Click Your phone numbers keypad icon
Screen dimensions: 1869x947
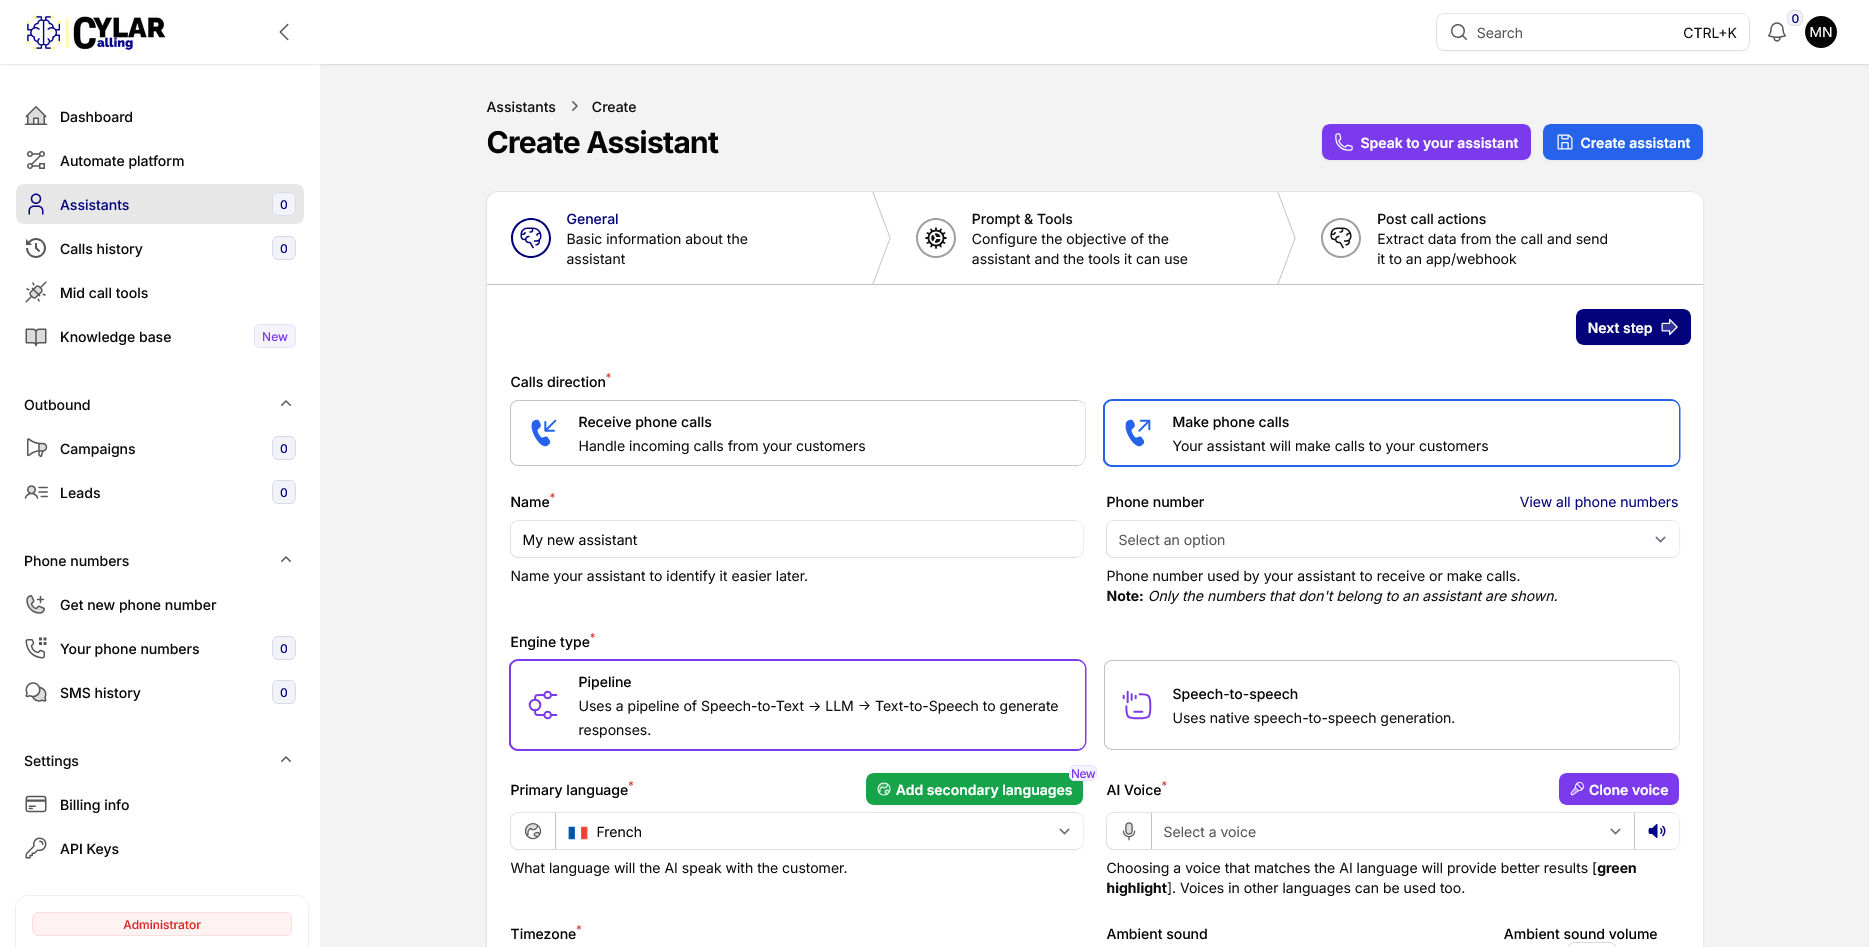click(x=36, y=648)
